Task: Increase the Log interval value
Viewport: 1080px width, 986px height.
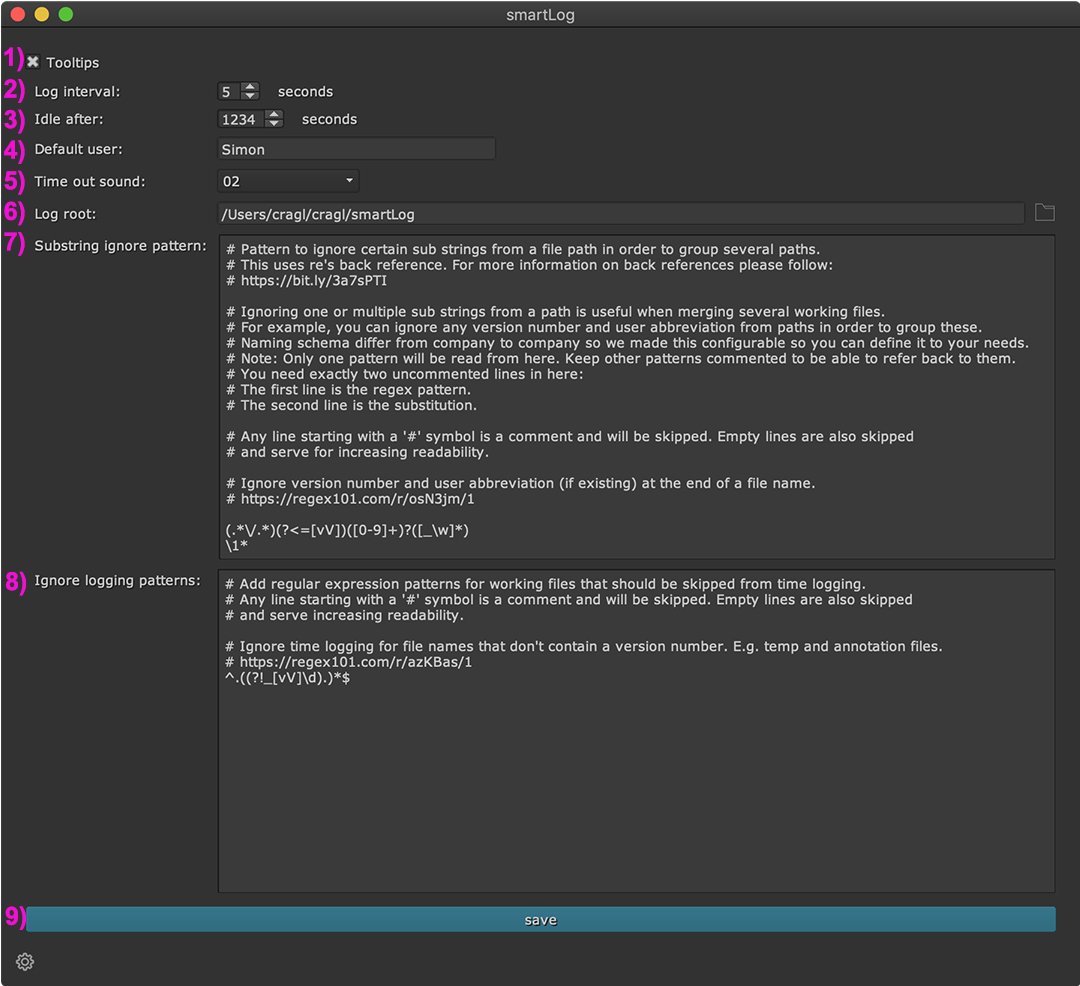Action: (x=250, y=87)
